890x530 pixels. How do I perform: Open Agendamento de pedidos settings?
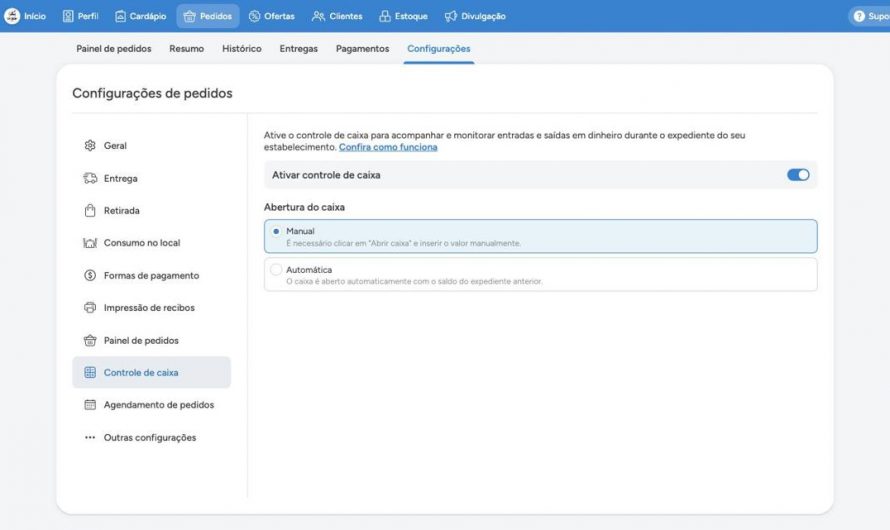(152, 405)
